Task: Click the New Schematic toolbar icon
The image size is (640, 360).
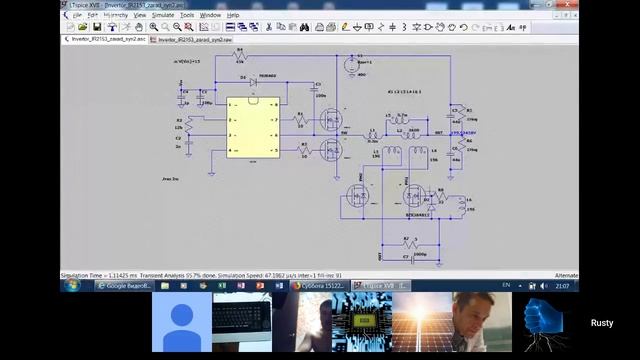Action: pos(70,27)
